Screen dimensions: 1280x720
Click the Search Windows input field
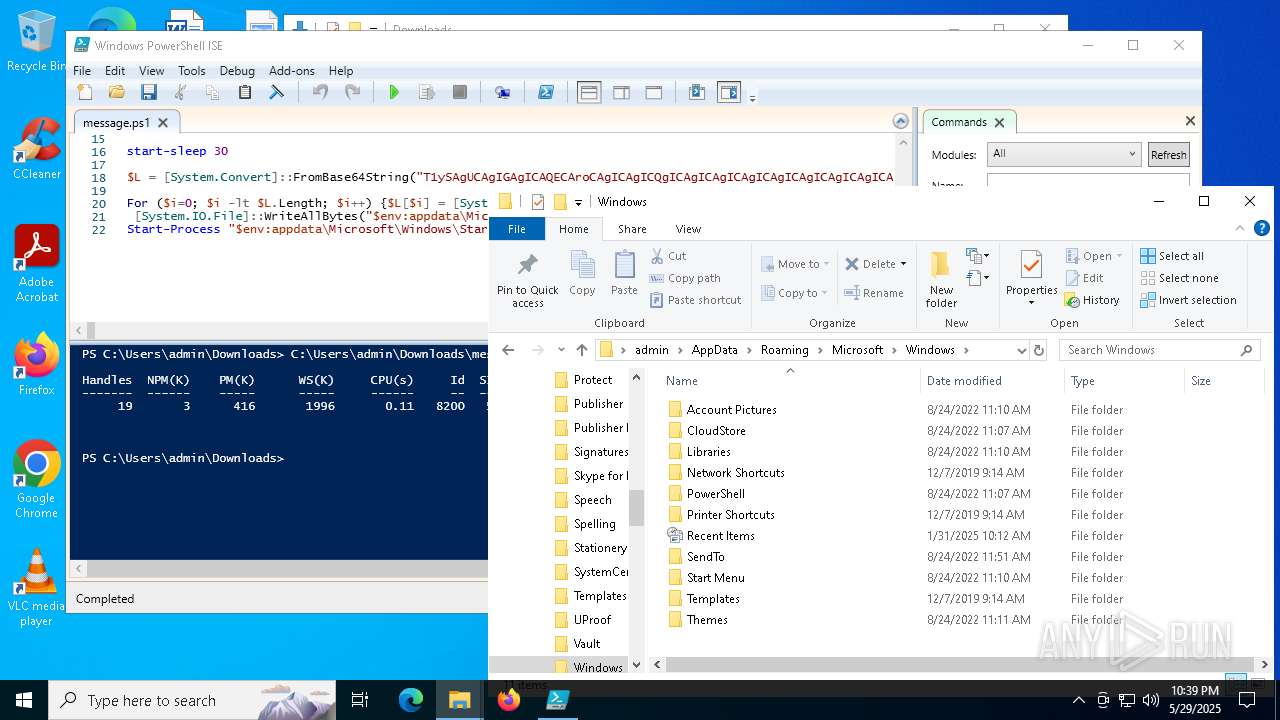[1158, 350]
